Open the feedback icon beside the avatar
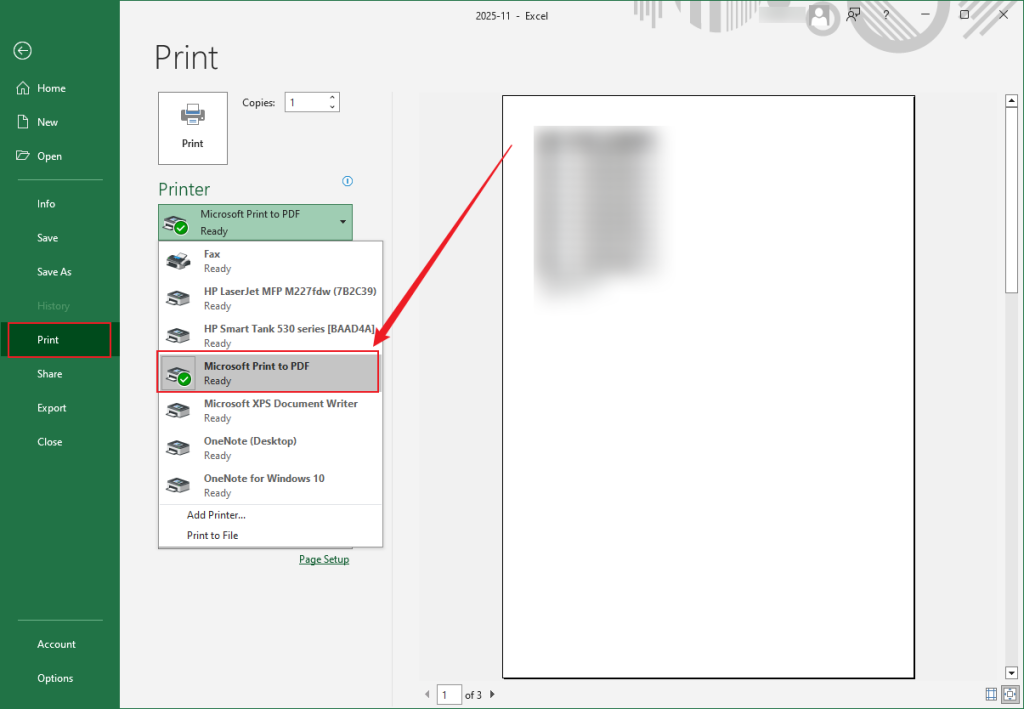 pyautogui.click(x=853, y=15)
